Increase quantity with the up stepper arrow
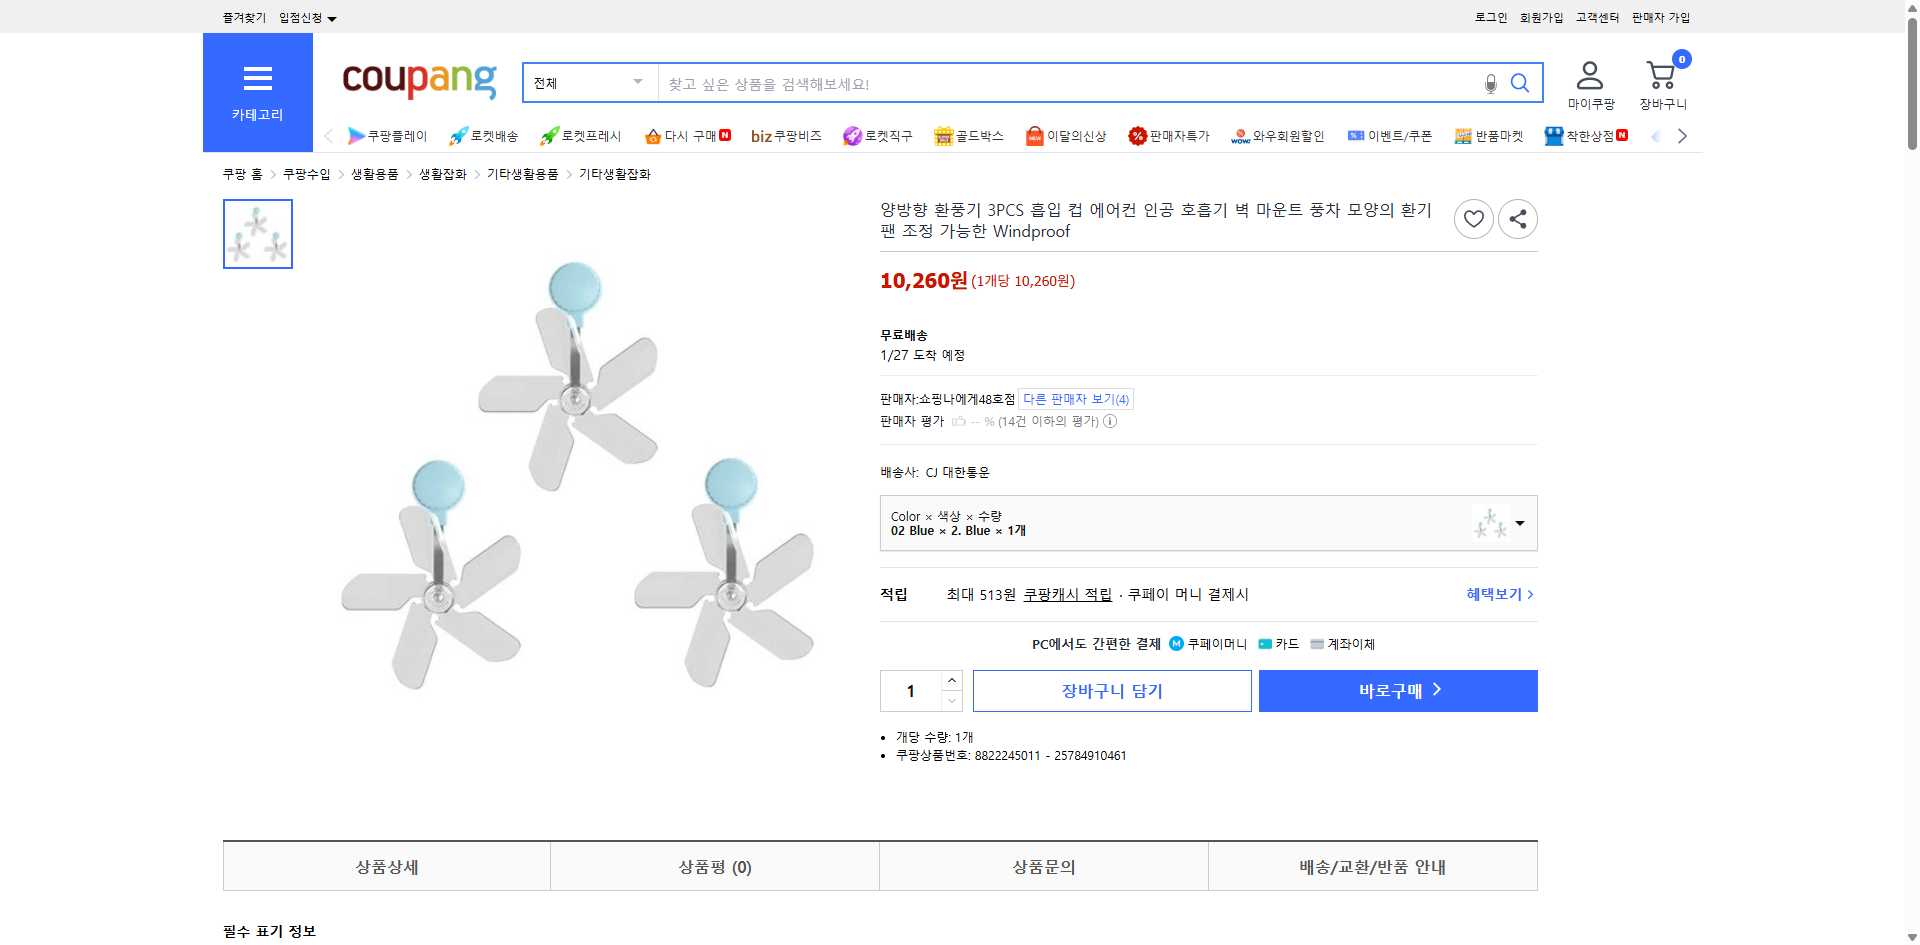The width and height of the screenshot is (1920, 945). (x=951, y=679)
